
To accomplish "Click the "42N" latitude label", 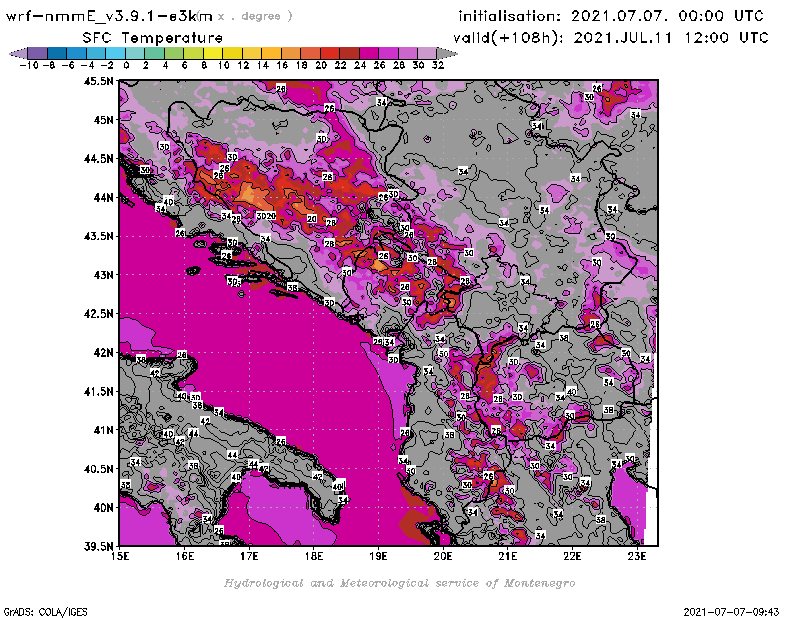I will tap(103, 353).
